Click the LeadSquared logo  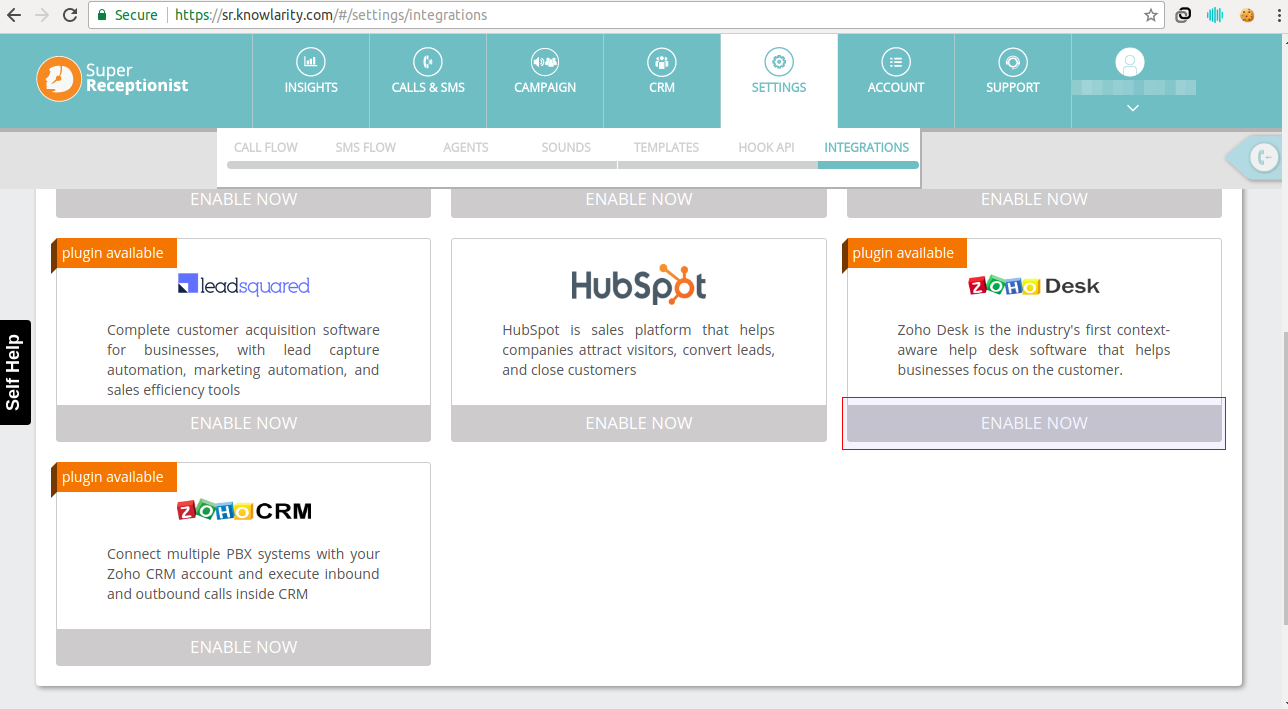click(x=244, y=286)
